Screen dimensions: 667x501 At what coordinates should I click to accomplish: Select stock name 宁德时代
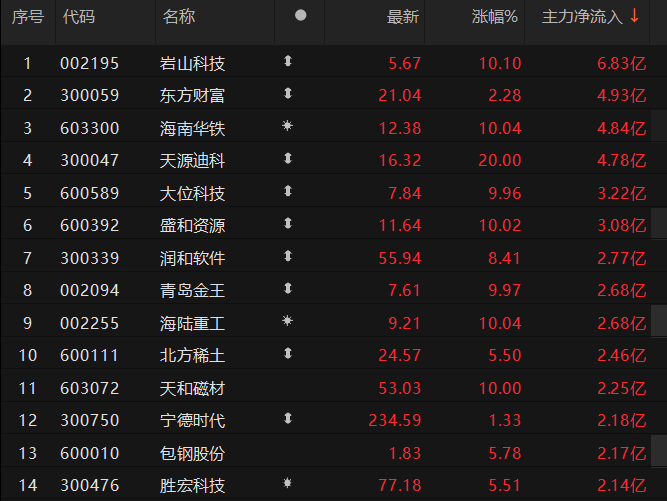[x=192, y=420]
